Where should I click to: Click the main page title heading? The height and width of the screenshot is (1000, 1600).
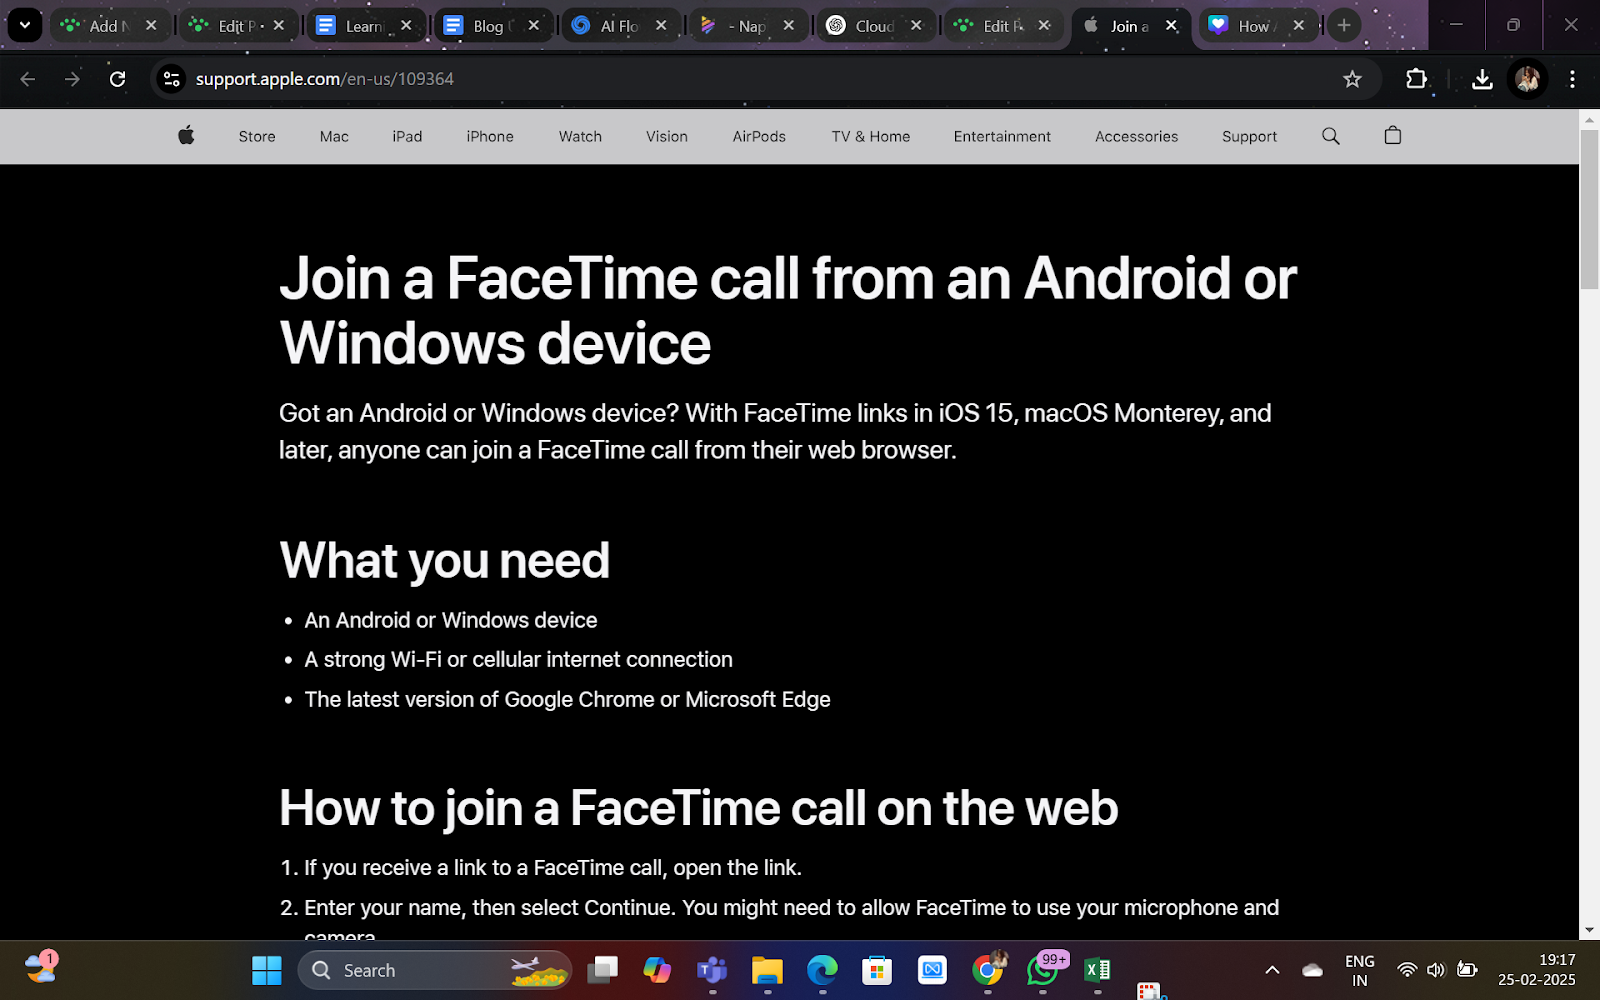[788, 310]
